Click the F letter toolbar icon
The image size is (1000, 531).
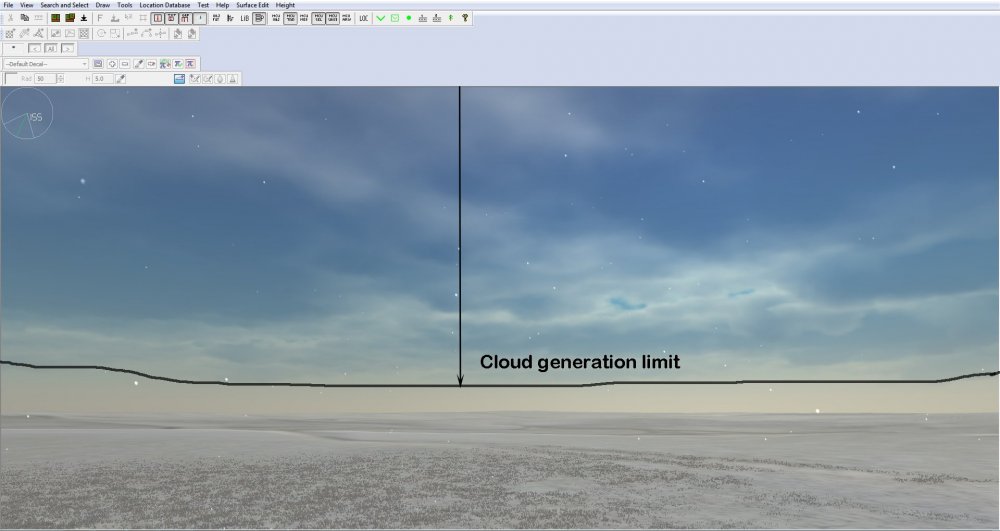point(100,18)
